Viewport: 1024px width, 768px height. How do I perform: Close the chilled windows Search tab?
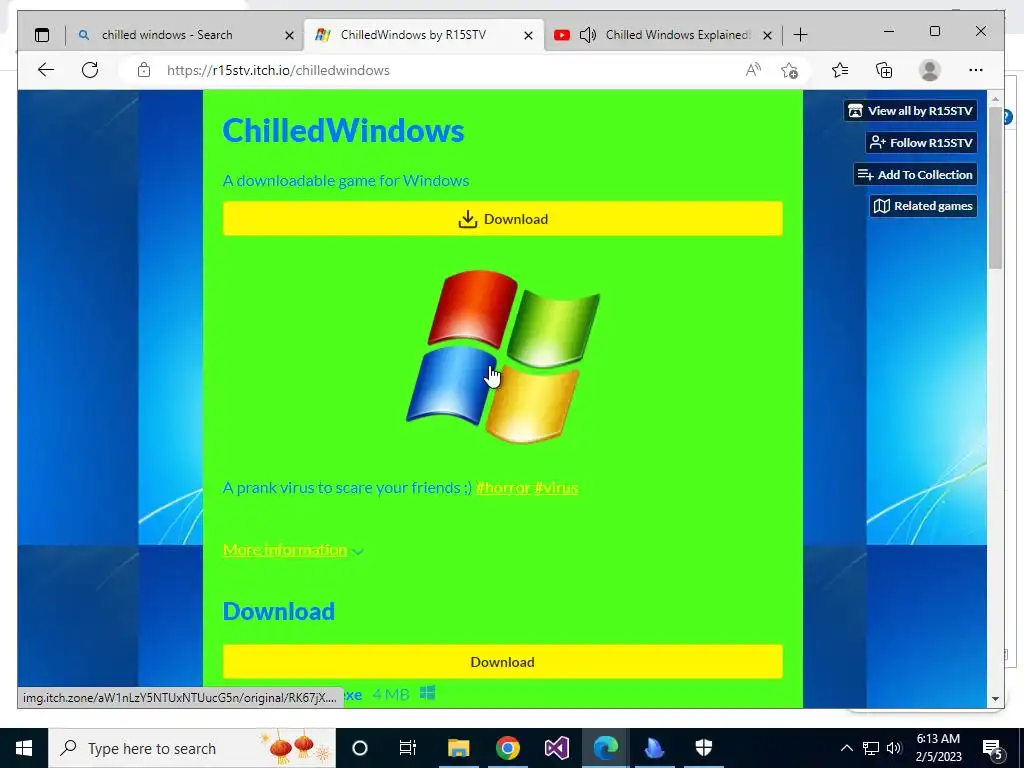289,35
